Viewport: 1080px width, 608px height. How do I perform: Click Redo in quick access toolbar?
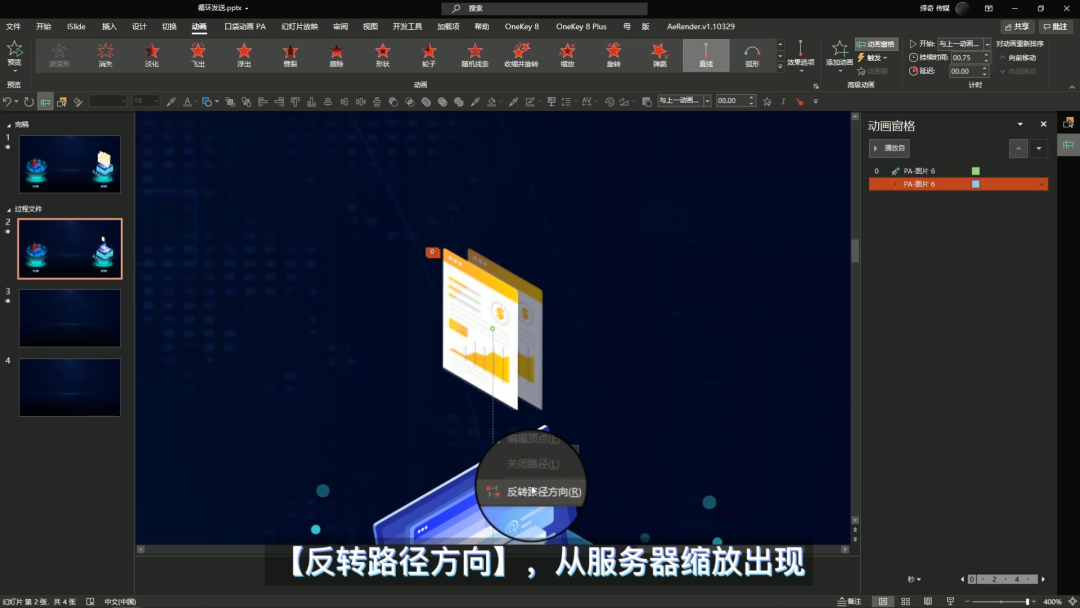click(28, 101)
